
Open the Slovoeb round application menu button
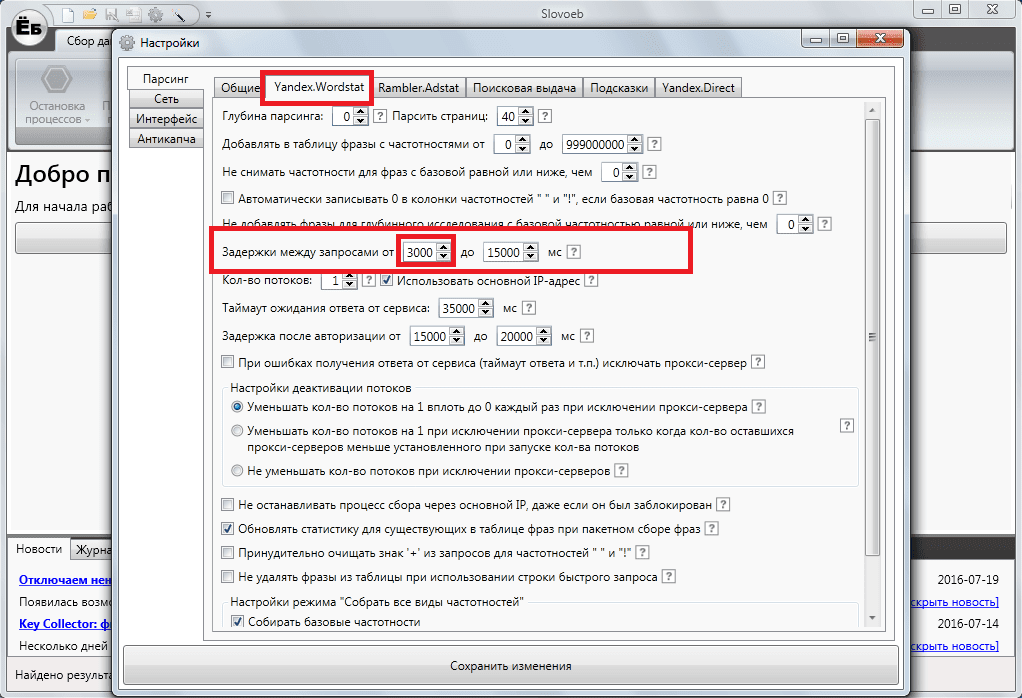[x=29, y=27]
